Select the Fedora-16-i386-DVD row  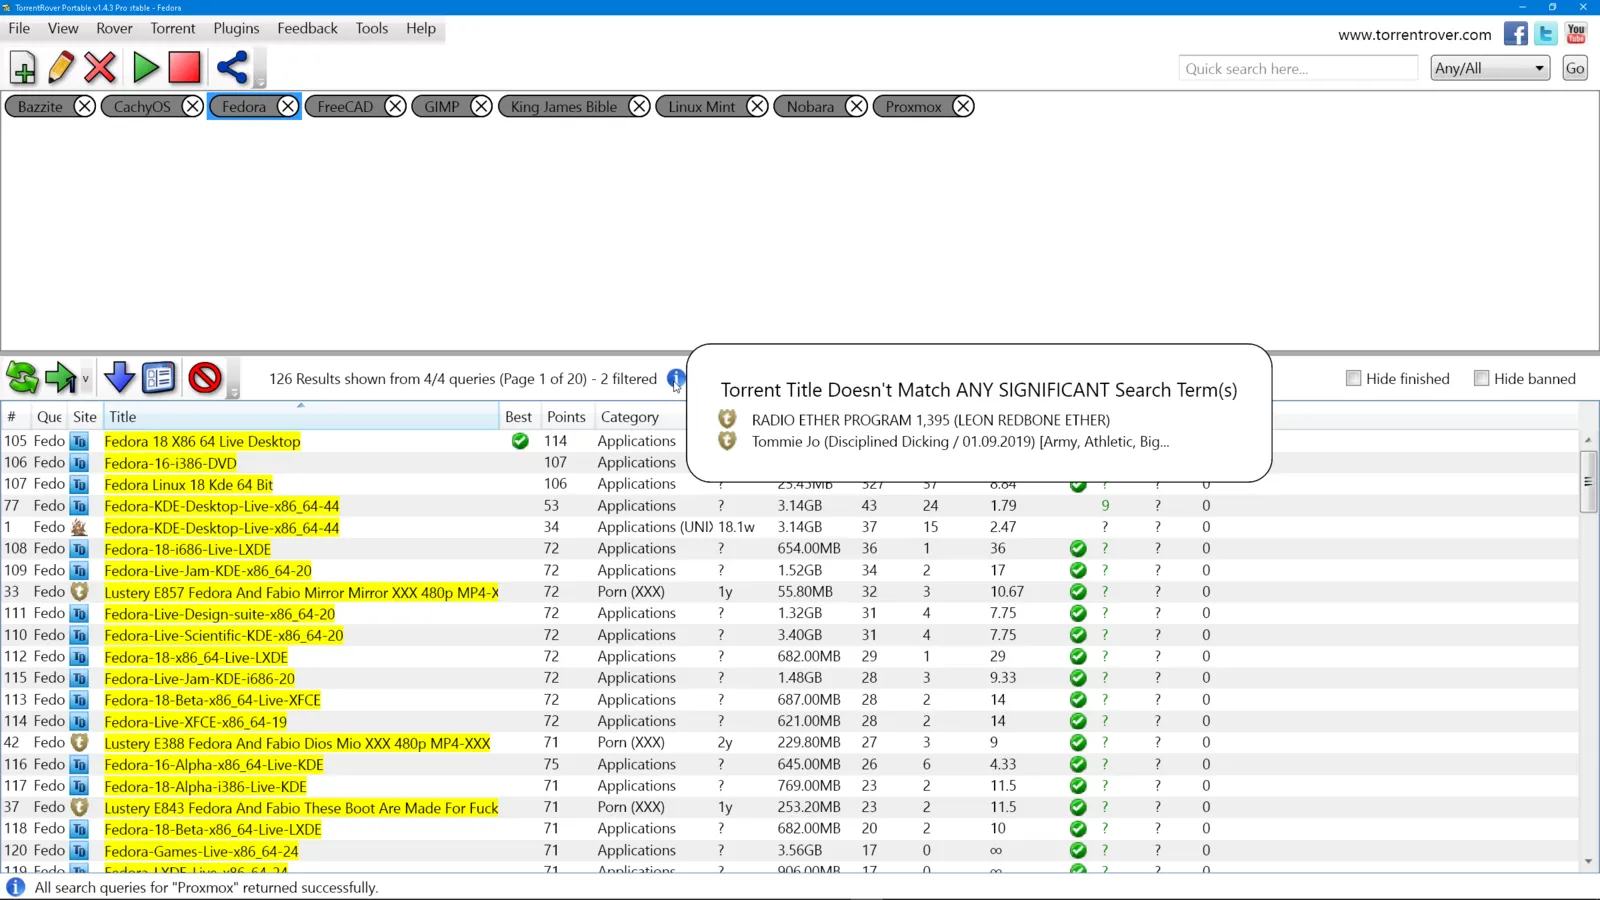coord(790,462)
